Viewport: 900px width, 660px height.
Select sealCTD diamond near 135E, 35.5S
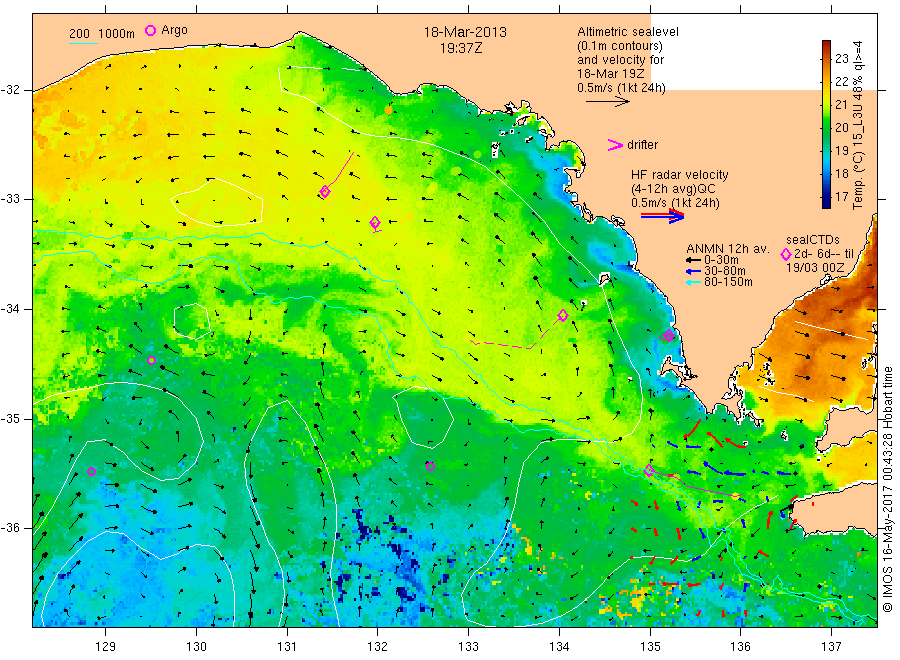649,470
